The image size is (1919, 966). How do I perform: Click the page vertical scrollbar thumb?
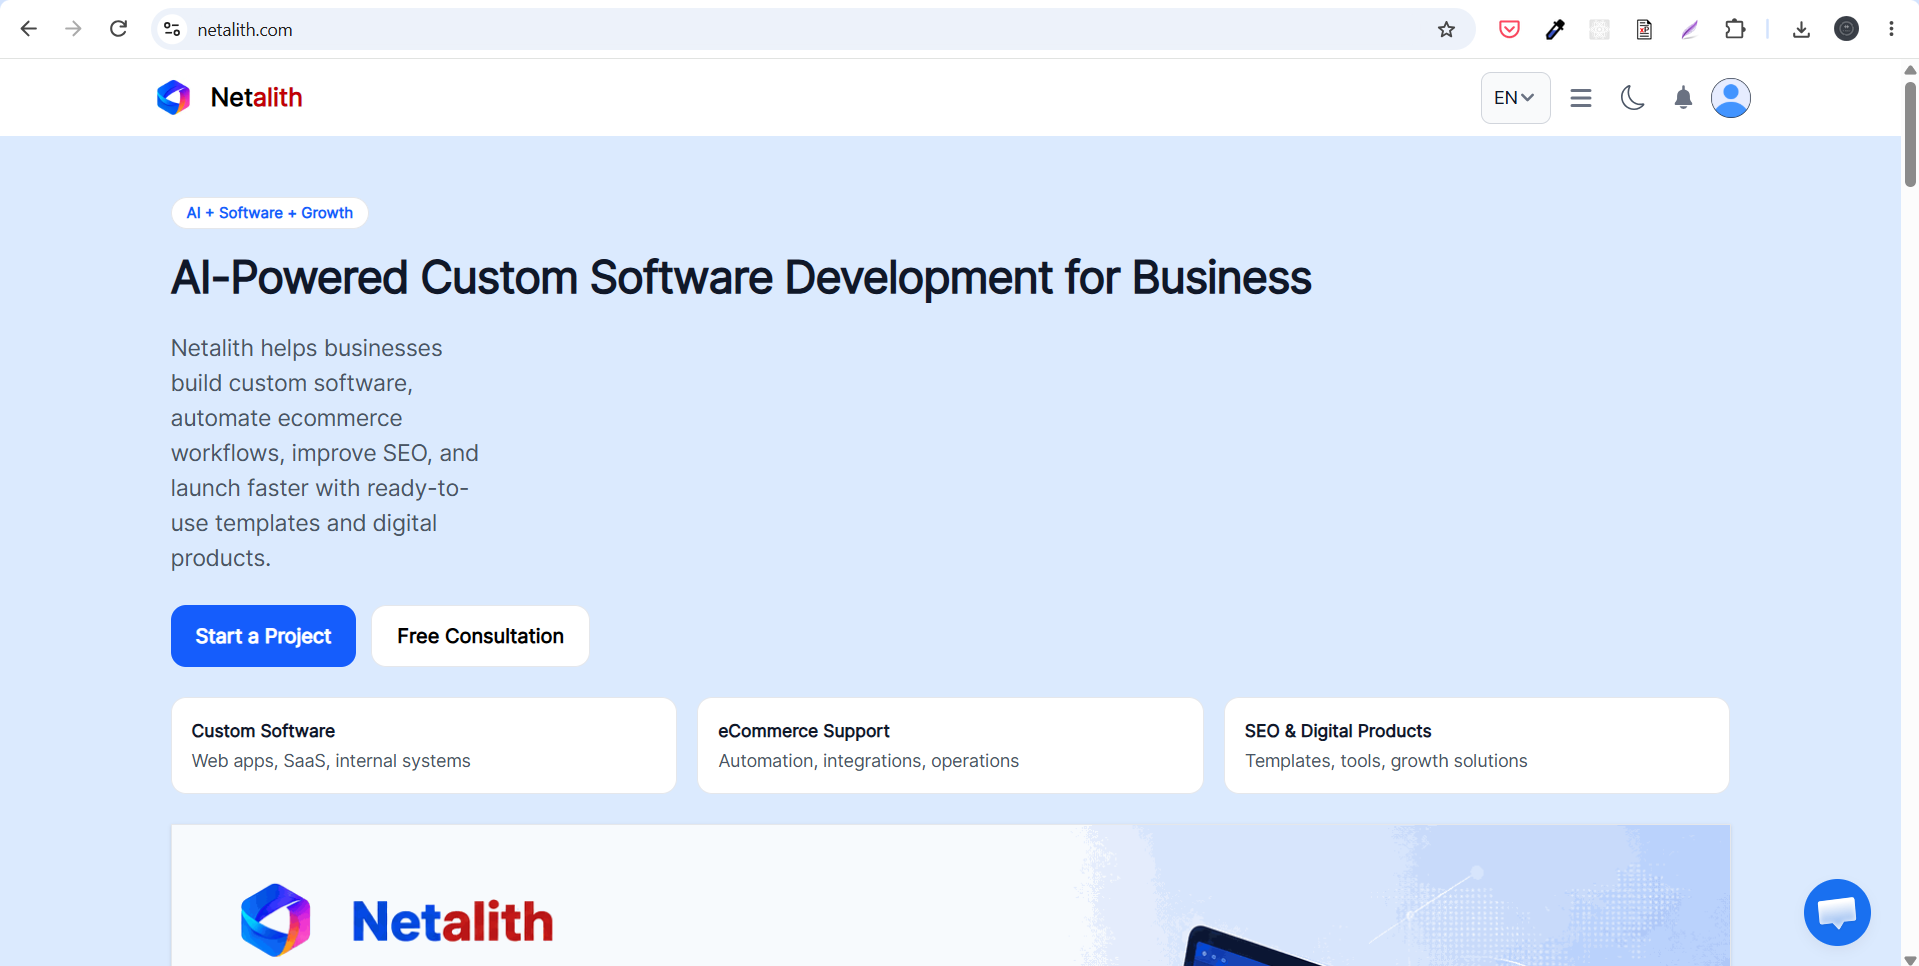click(1910, 133)
